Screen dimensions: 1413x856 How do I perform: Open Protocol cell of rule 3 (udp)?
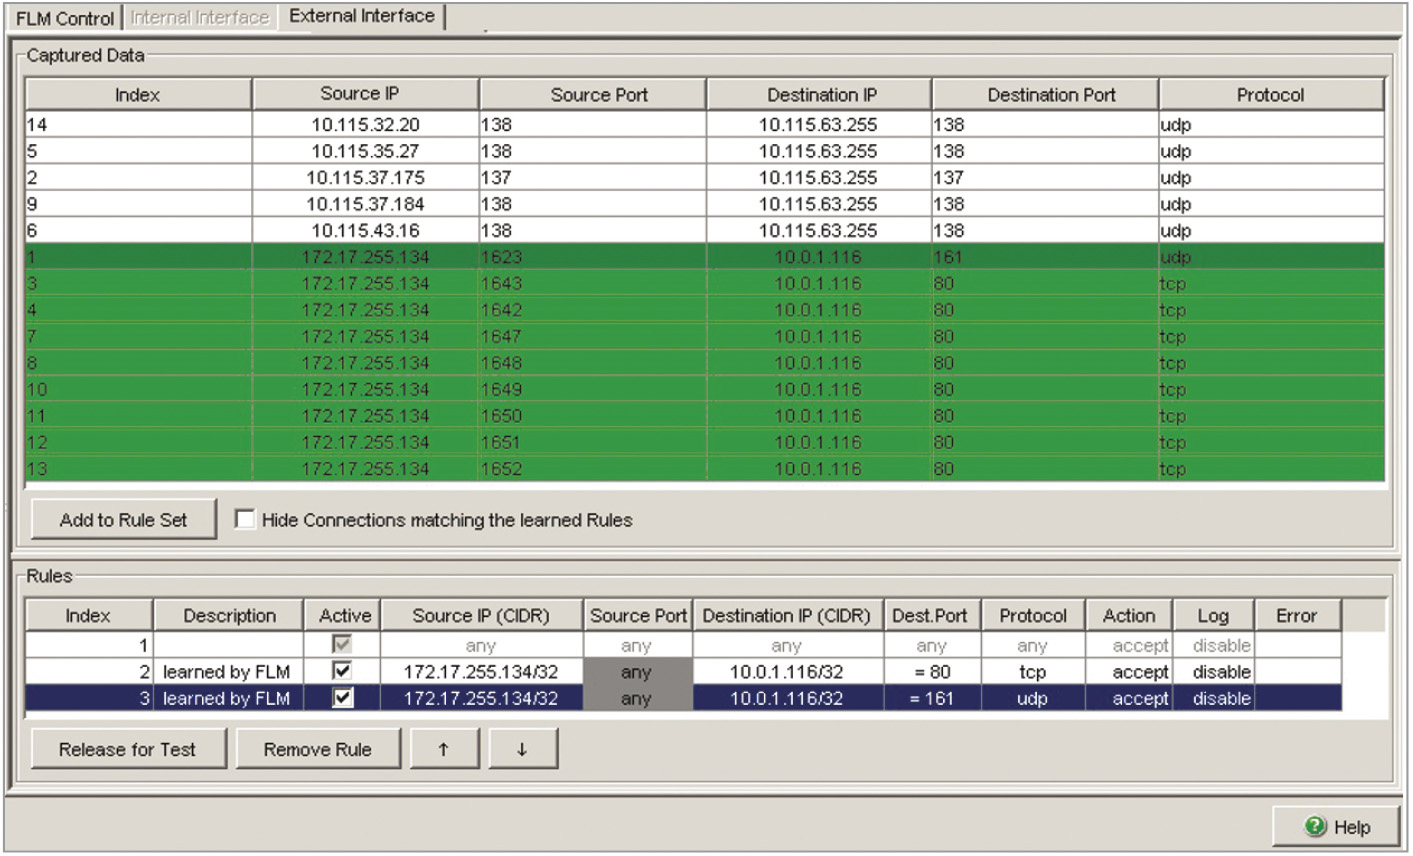coord(1032,698)
